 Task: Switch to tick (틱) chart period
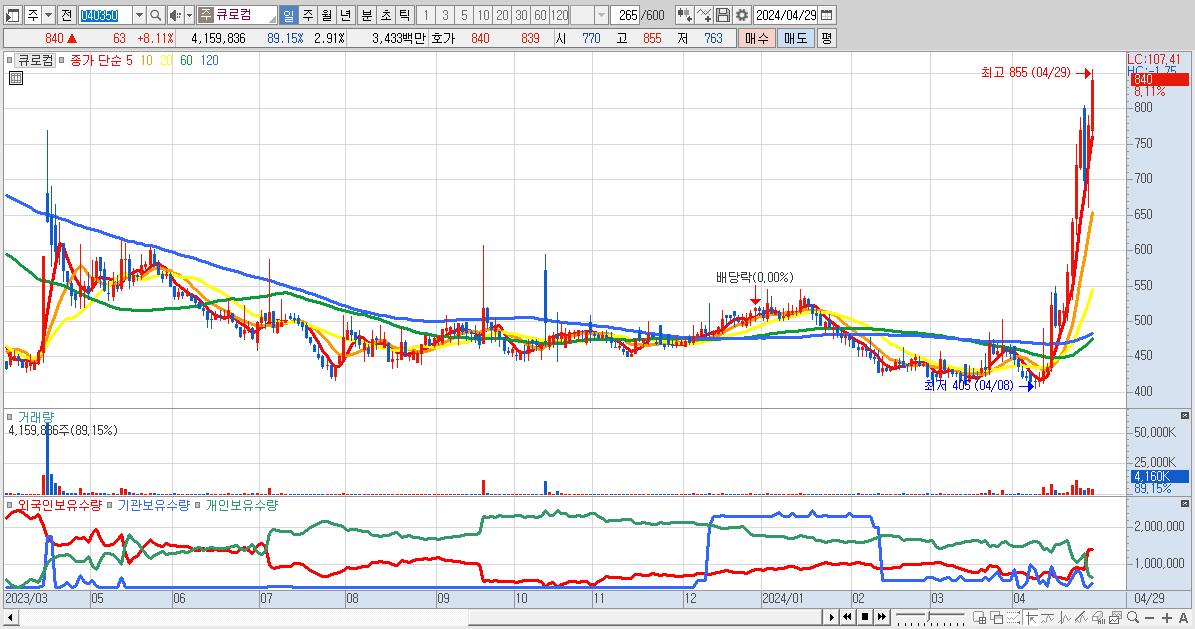[x=405, y=15]
